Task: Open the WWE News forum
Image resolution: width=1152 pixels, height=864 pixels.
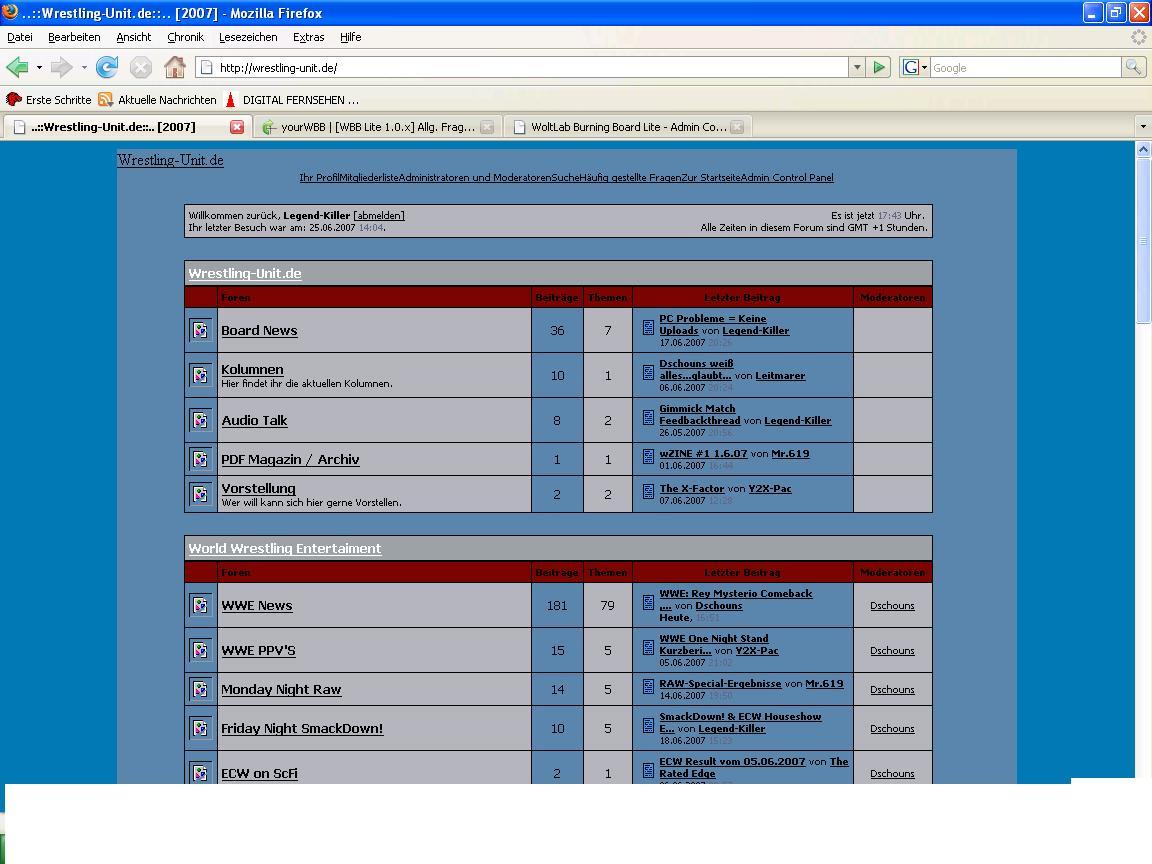Action: point(256,605)
